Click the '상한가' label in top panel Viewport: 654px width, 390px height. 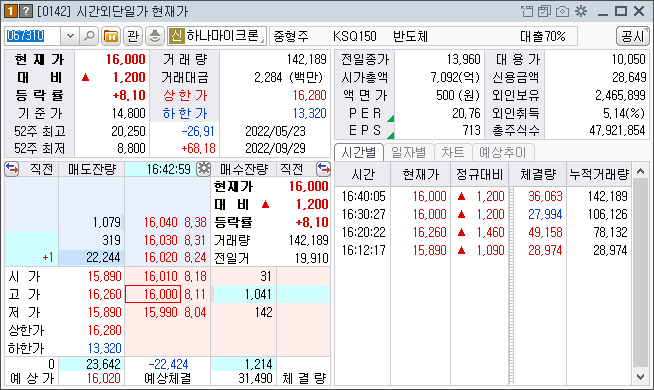coord(185,96)
